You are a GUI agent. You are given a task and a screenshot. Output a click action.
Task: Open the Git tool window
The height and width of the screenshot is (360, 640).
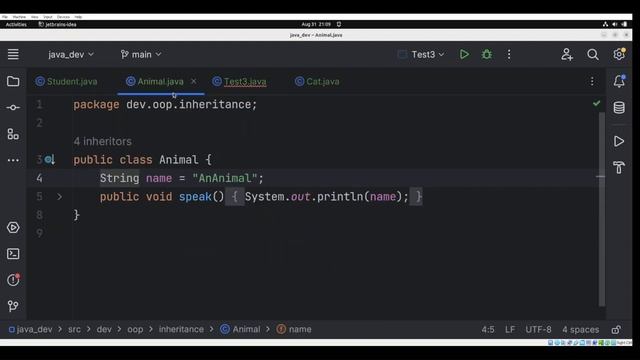pos(13,306)
